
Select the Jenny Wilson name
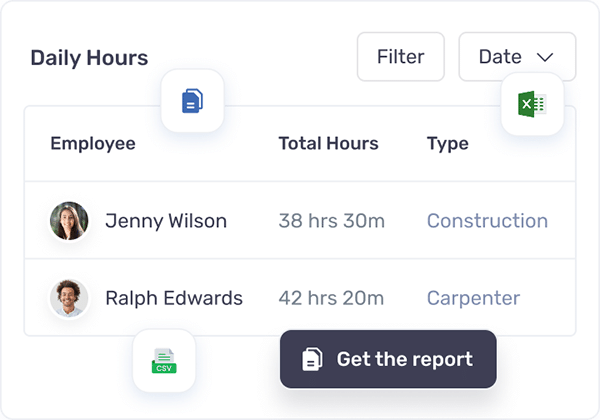tap(166, 221)
